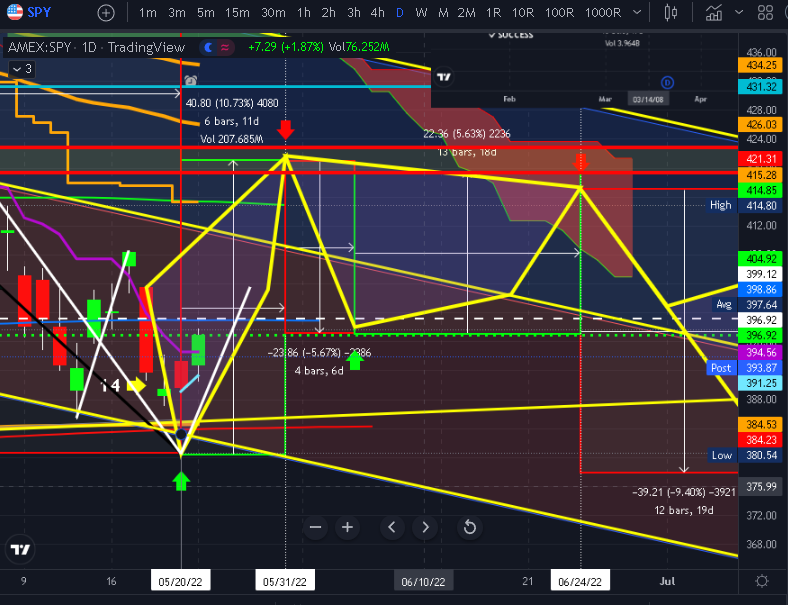Click the 22.36 (5.63%) 2236 measurement text
This screenshot has width=788, height=605.
click(x=466, y=134)
